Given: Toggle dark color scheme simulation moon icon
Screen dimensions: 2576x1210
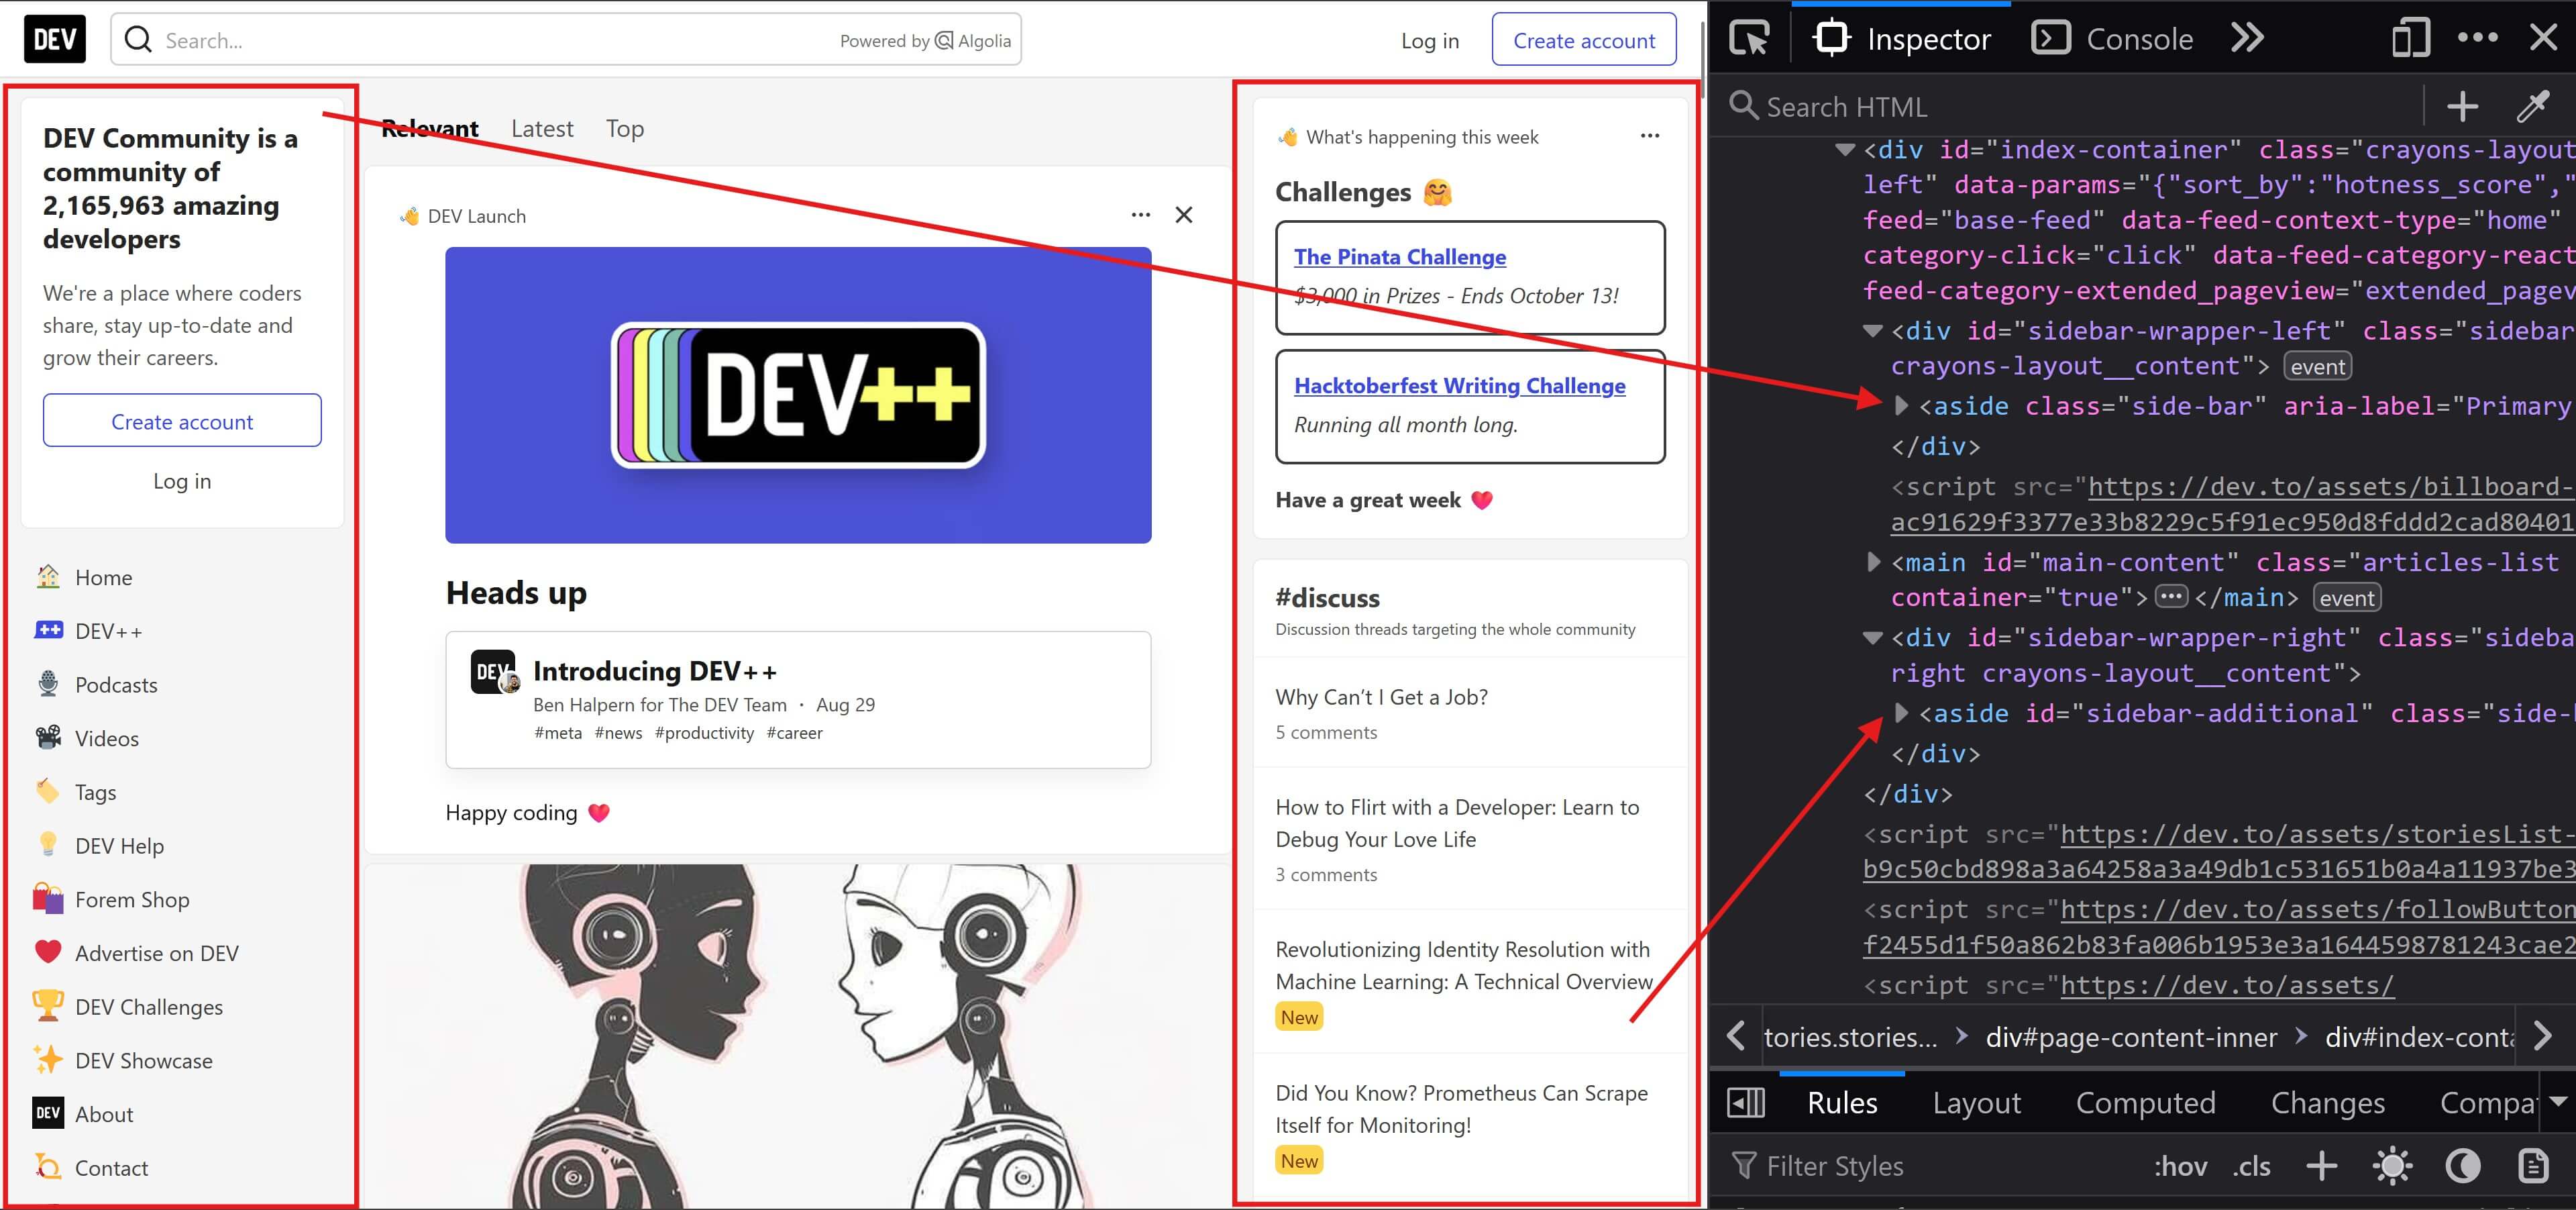Looking at the screenshot, I should tap(2463, 1166).
